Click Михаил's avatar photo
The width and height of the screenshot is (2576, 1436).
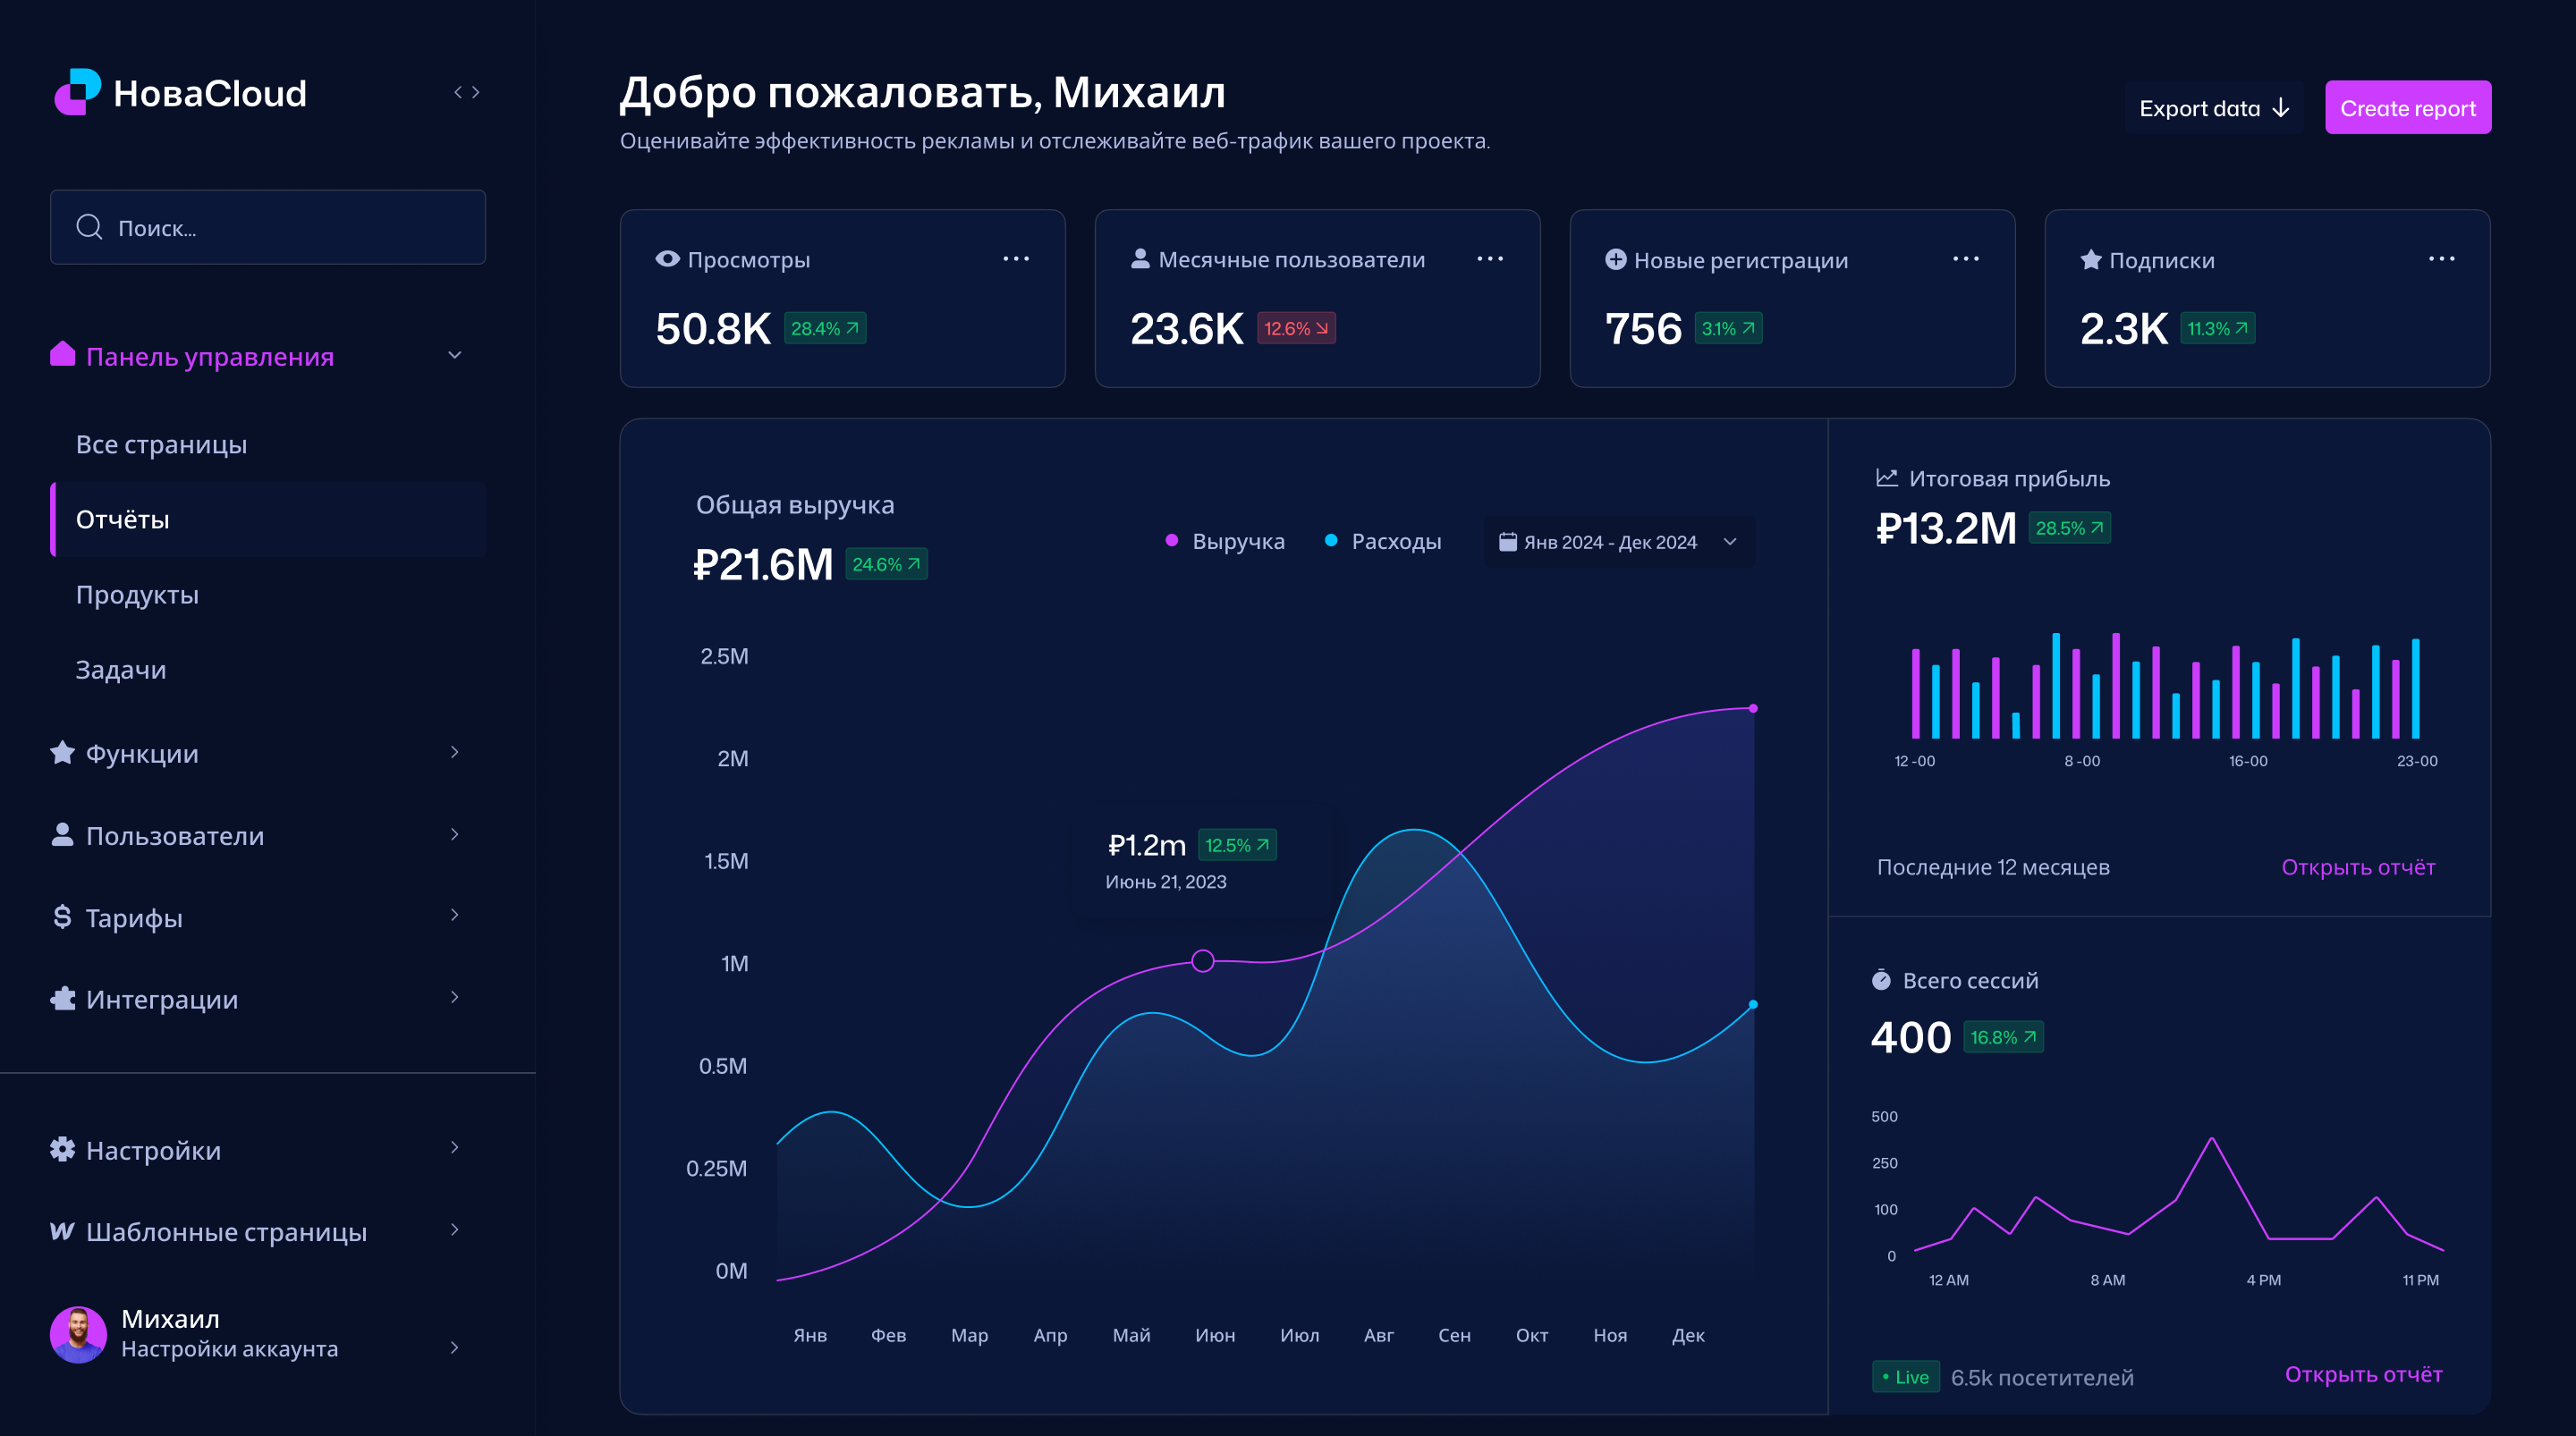pyautogui.click(x=78, y=1333)
